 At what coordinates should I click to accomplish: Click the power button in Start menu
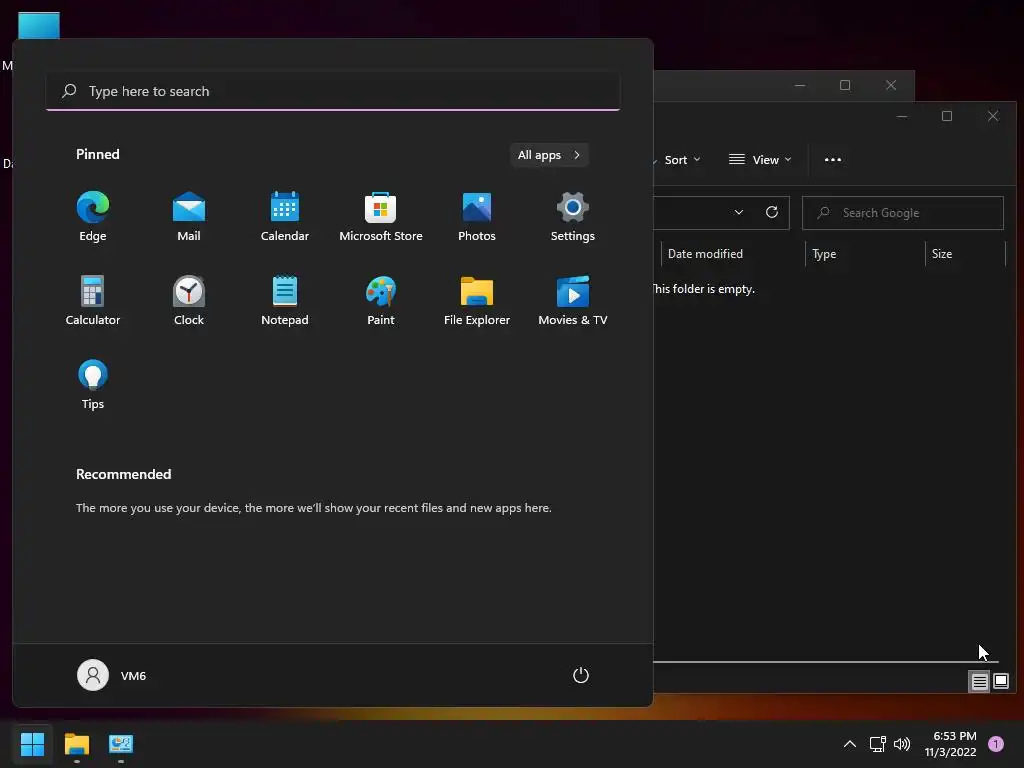point(581,675)
